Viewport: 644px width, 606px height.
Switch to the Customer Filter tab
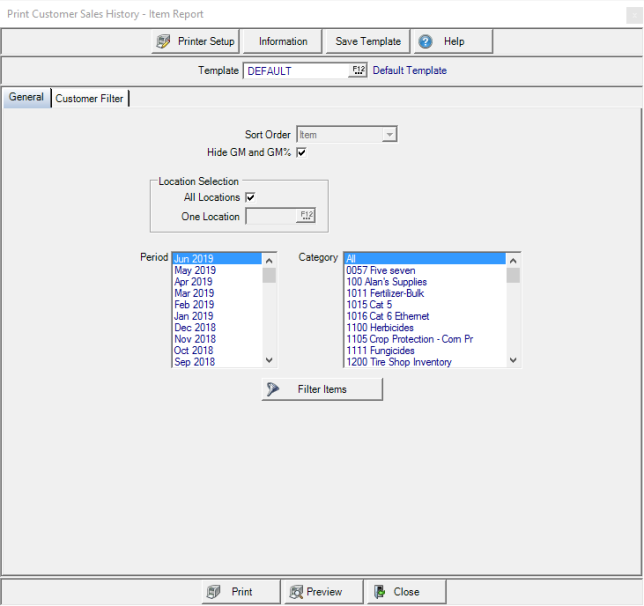(90, 99)
